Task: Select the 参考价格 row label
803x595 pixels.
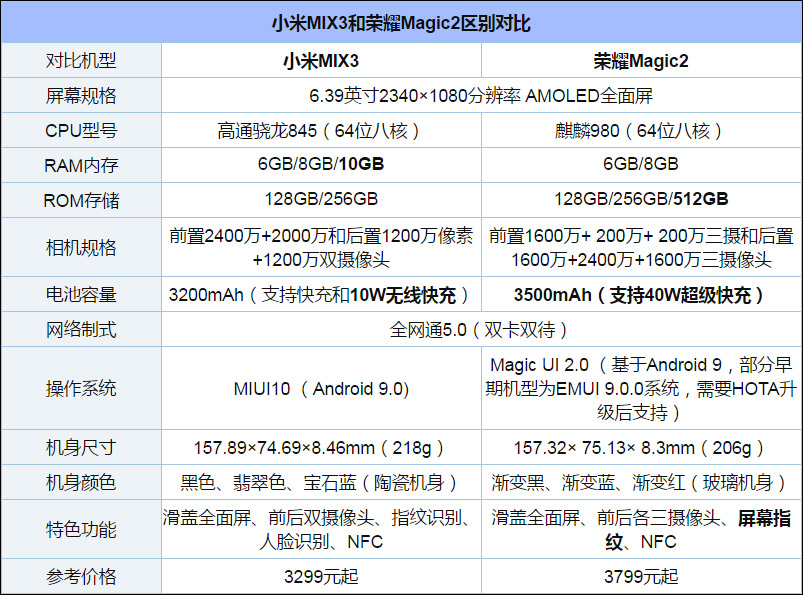Action: (81, 577)
